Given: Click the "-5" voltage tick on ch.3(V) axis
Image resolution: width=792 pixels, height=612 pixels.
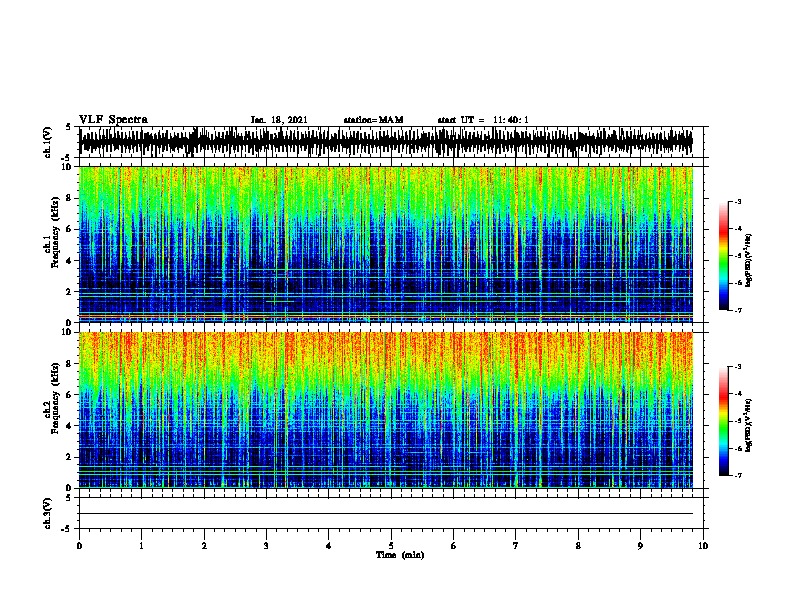Looking at the screenshot, I should coord(67,529).
